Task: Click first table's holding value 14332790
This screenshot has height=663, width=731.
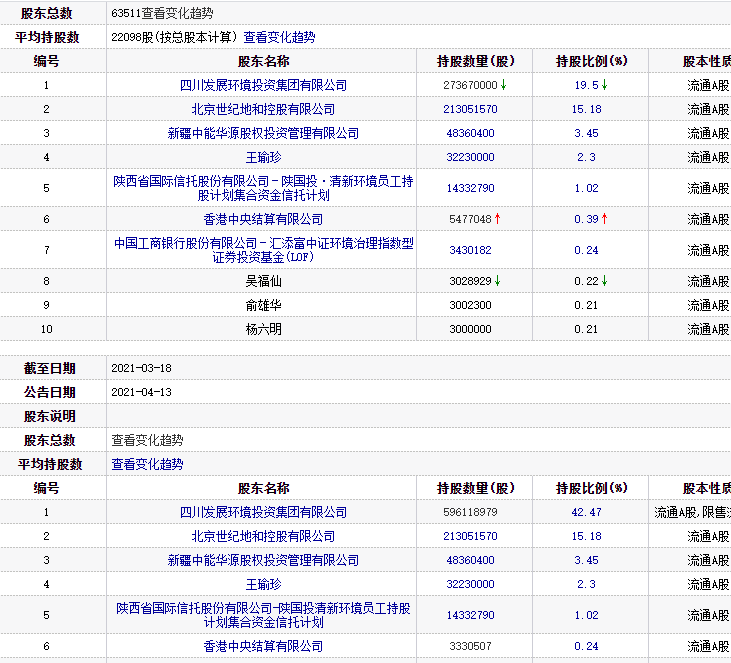Action: click(x=470, y=188)
